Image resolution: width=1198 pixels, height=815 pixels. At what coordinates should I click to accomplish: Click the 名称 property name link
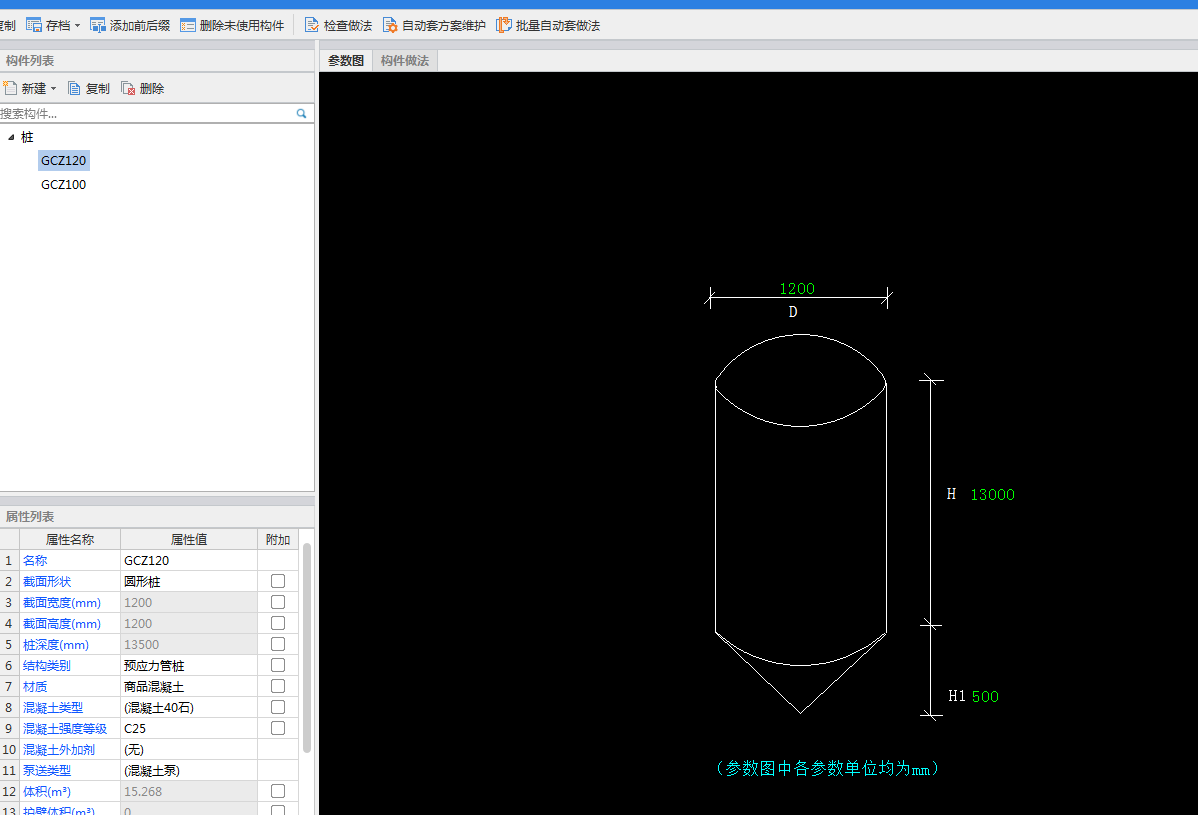pos(35,561)
